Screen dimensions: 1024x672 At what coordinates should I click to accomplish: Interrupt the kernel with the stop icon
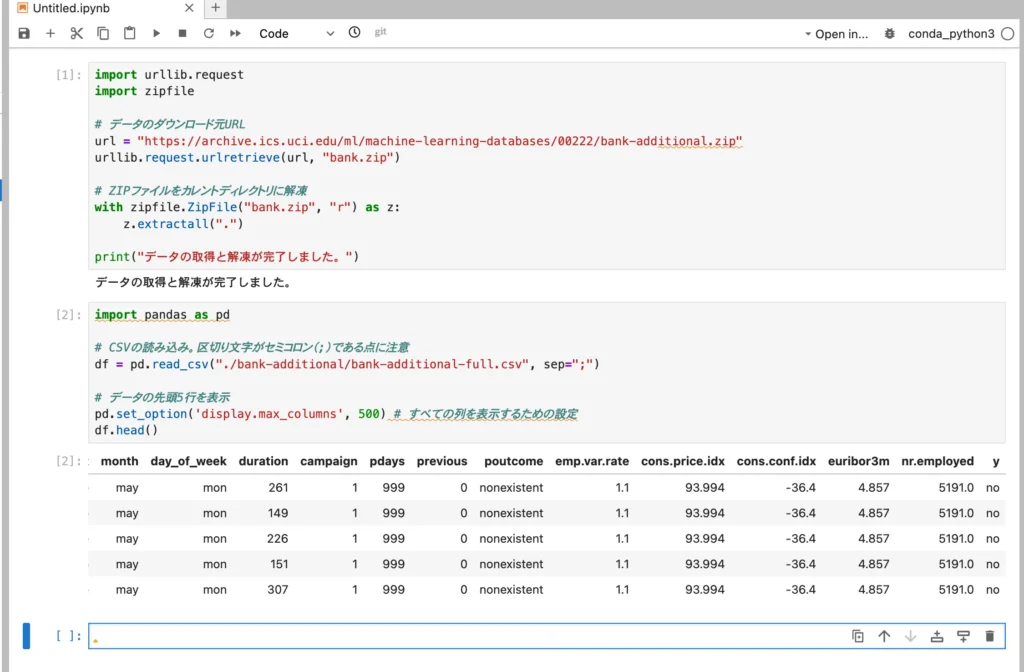coord(182,33)
